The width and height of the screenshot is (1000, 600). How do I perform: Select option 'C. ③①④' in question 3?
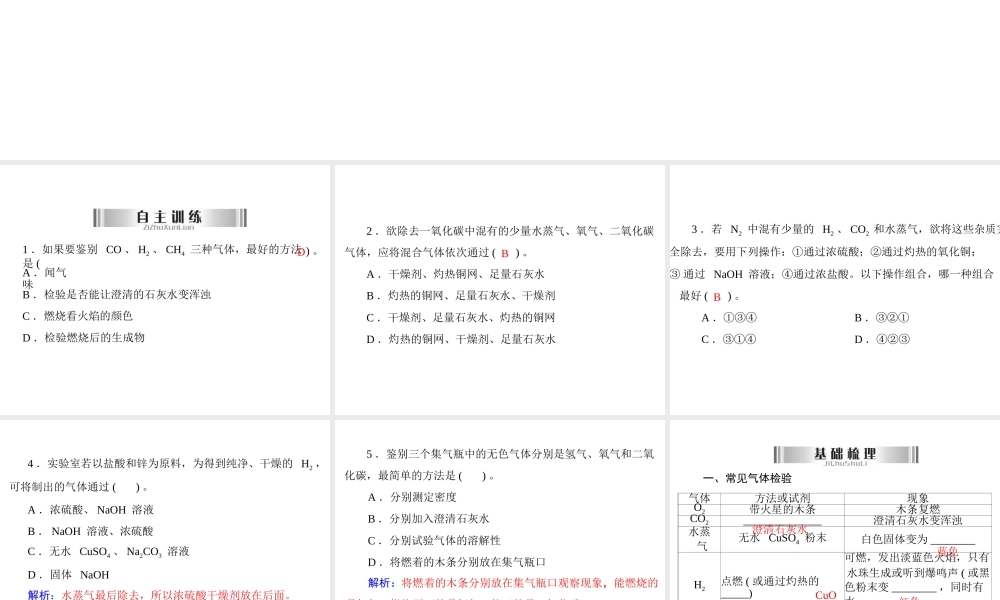click(x=729, y=339)
